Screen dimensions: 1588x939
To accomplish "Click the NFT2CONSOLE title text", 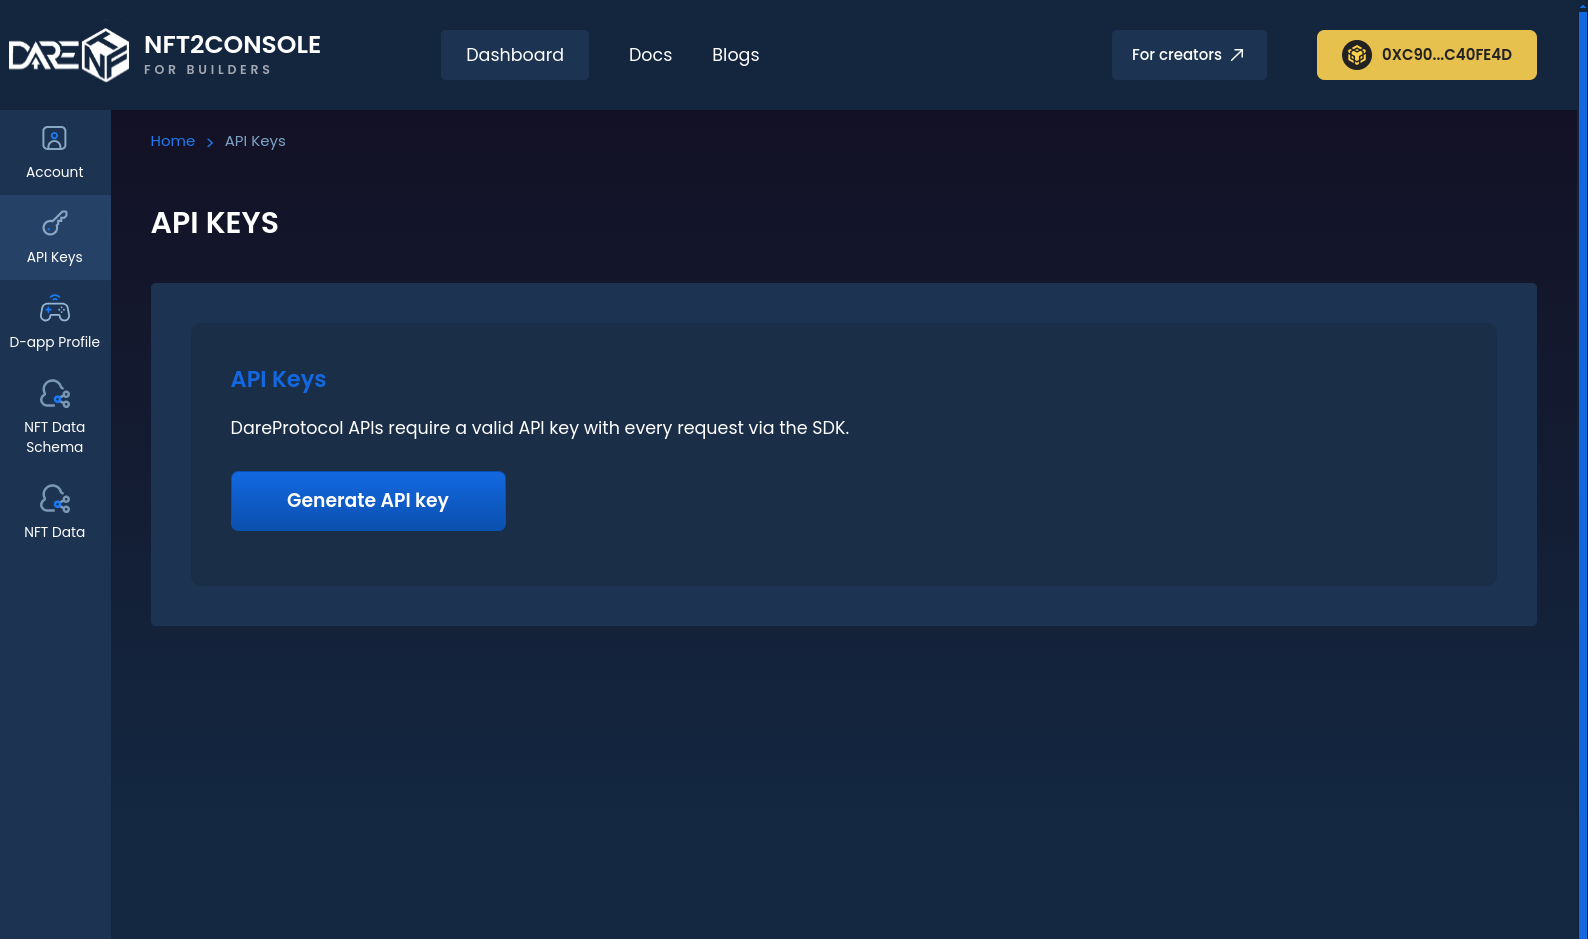I will click(x=232, y=45).
